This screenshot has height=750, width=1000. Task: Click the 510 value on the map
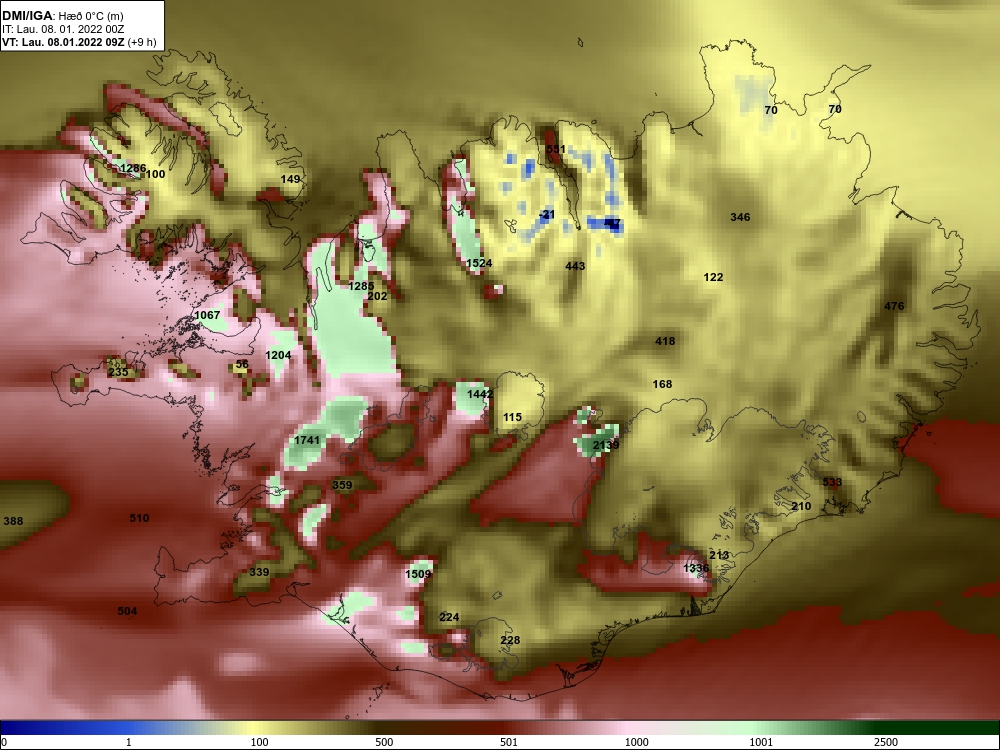(139, 518)
